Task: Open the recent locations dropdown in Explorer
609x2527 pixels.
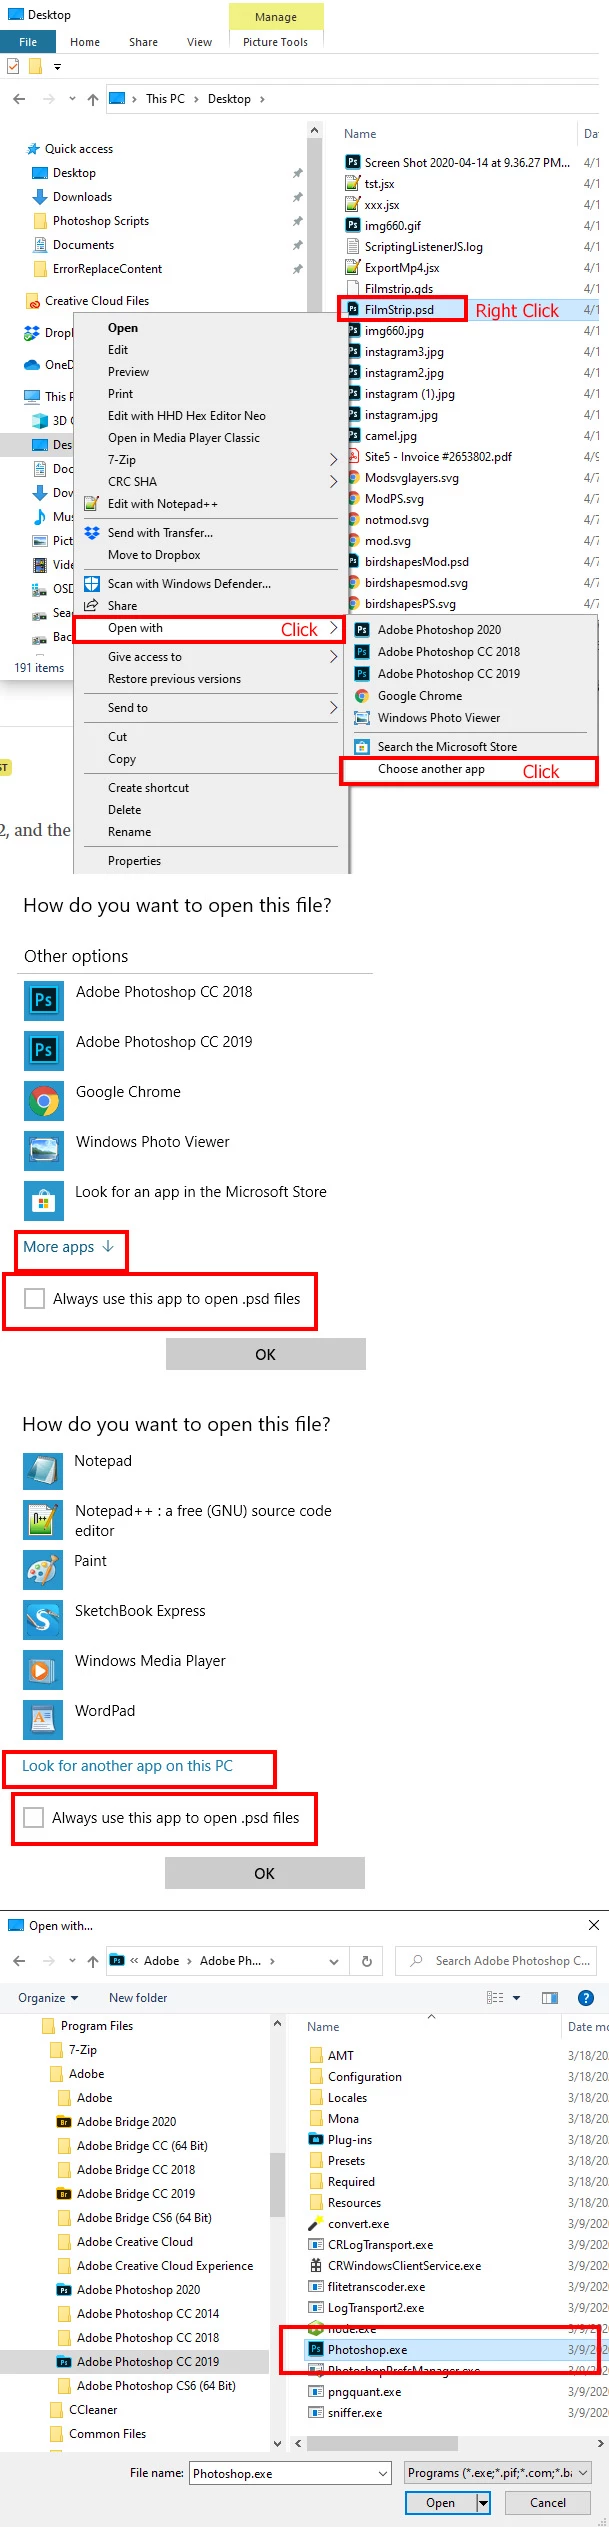Action: [x=72, y=99]
